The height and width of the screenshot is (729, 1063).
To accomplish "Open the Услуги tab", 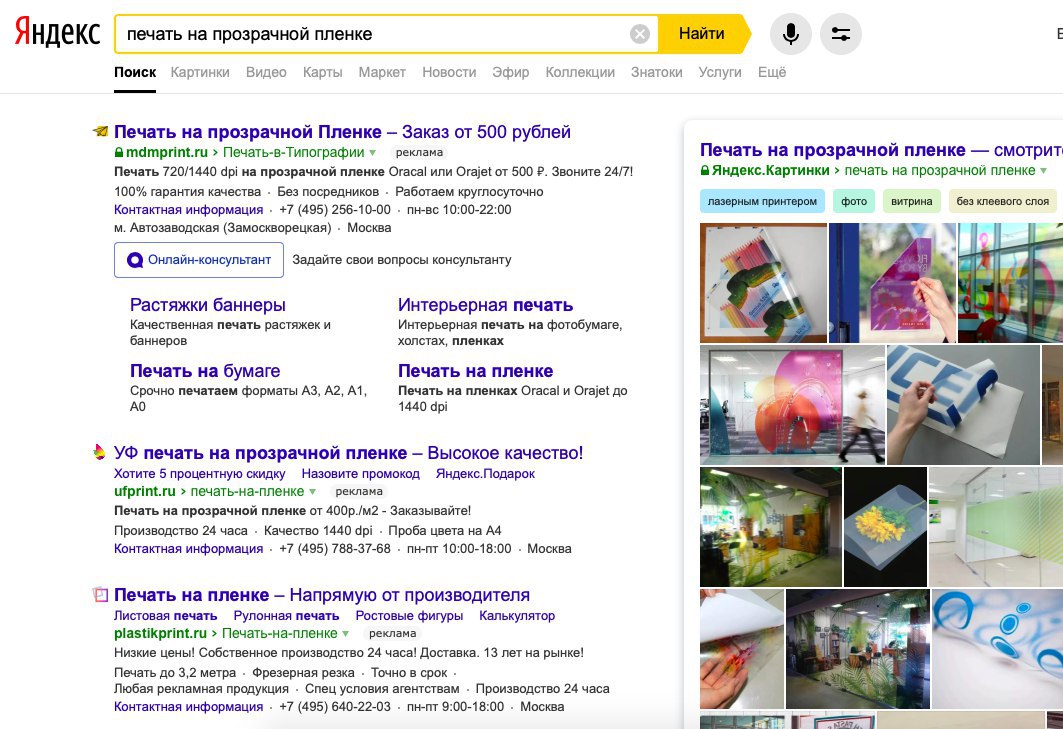I will tap(720, 72).
